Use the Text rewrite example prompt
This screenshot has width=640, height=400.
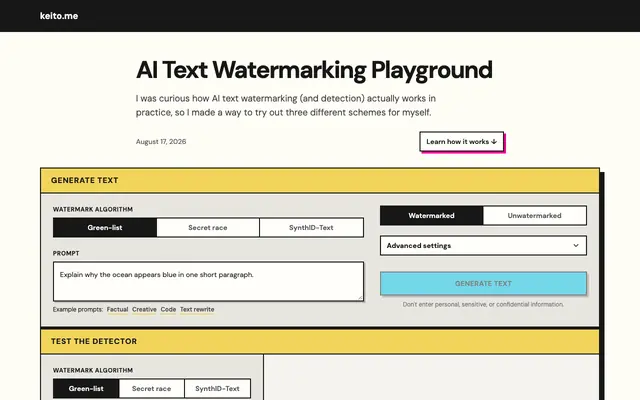click(197, 309)
